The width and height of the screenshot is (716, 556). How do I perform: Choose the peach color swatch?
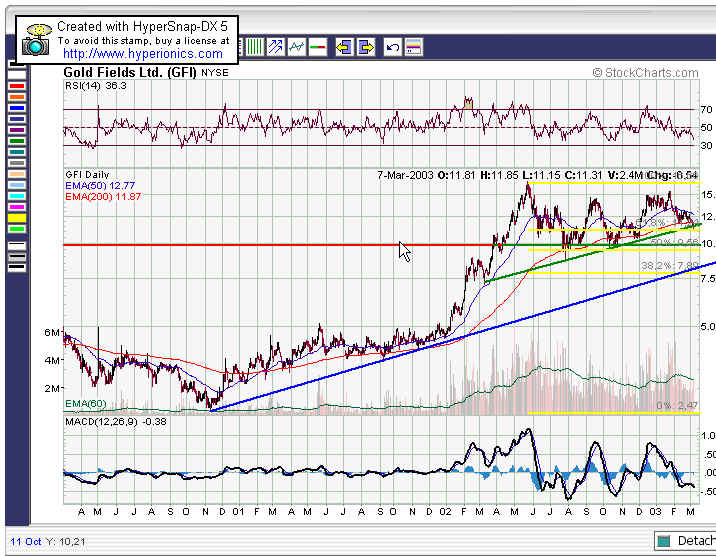[x=17, y=174]
